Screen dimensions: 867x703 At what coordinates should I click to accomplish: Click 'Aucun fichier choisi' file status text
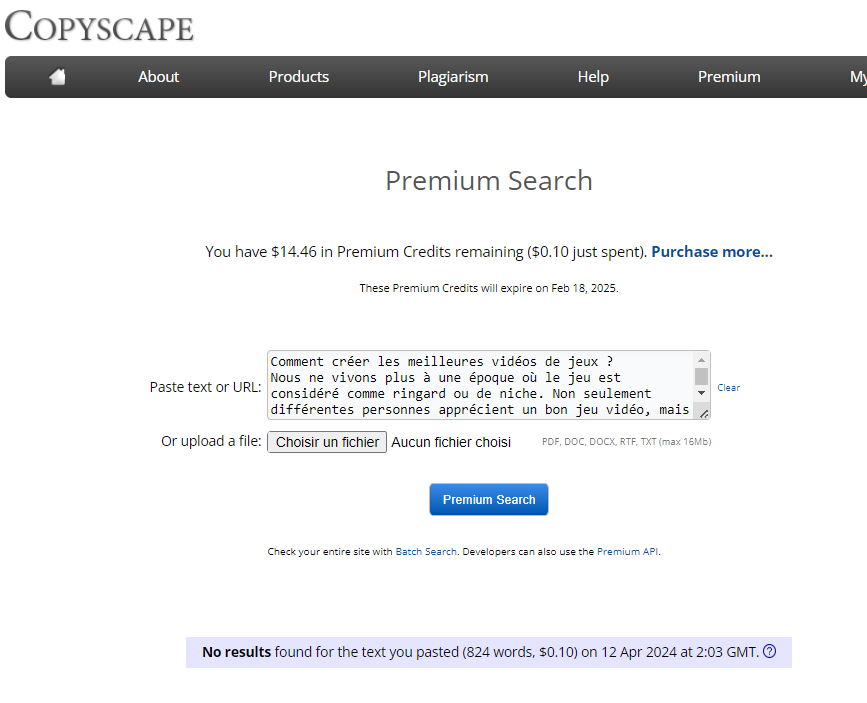click(x=451, y=442)
